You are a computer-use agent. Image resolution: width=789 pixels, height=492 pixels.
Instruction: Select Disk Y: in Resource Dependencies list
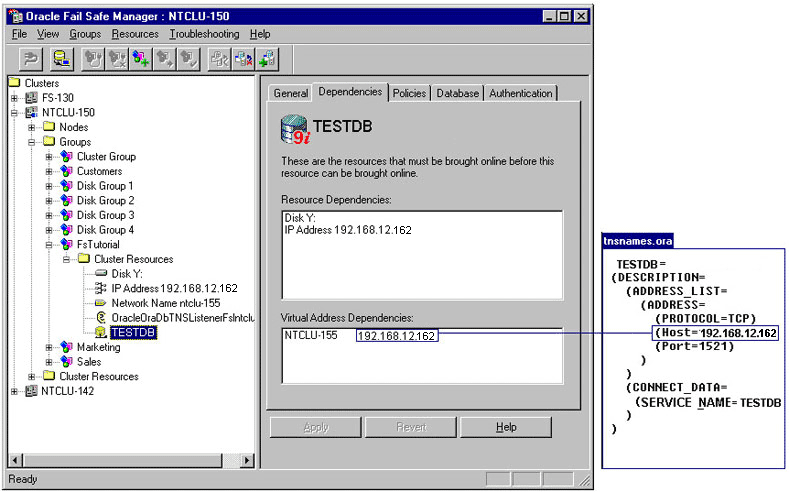300,218
